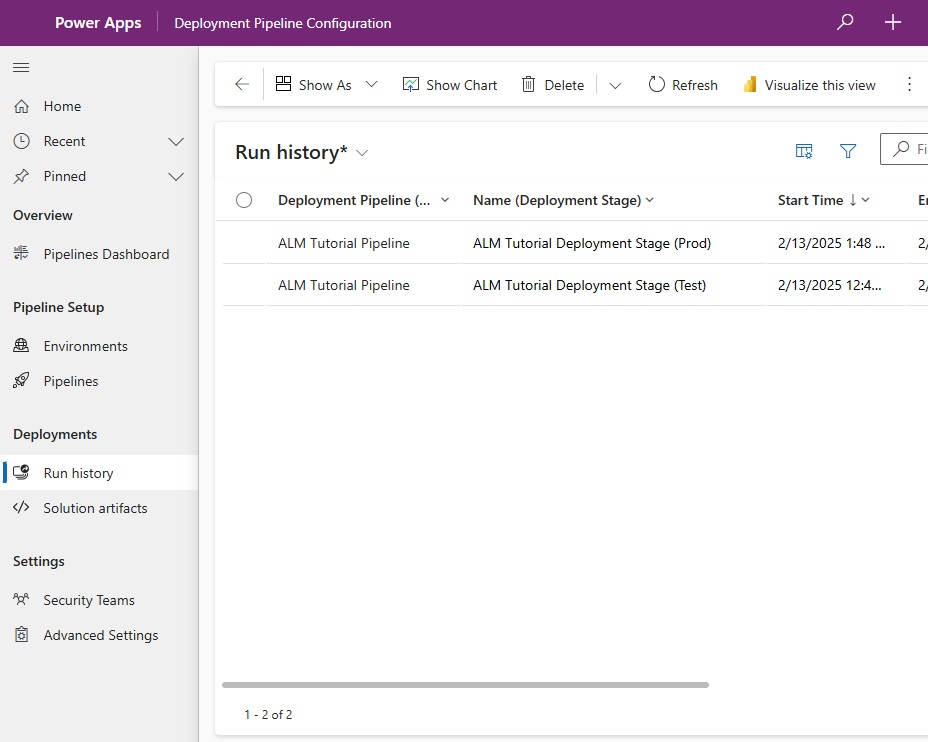Viewport: 928px width, 742px height.
Task: Open the Edit columns icon
Action: [804, 151]
